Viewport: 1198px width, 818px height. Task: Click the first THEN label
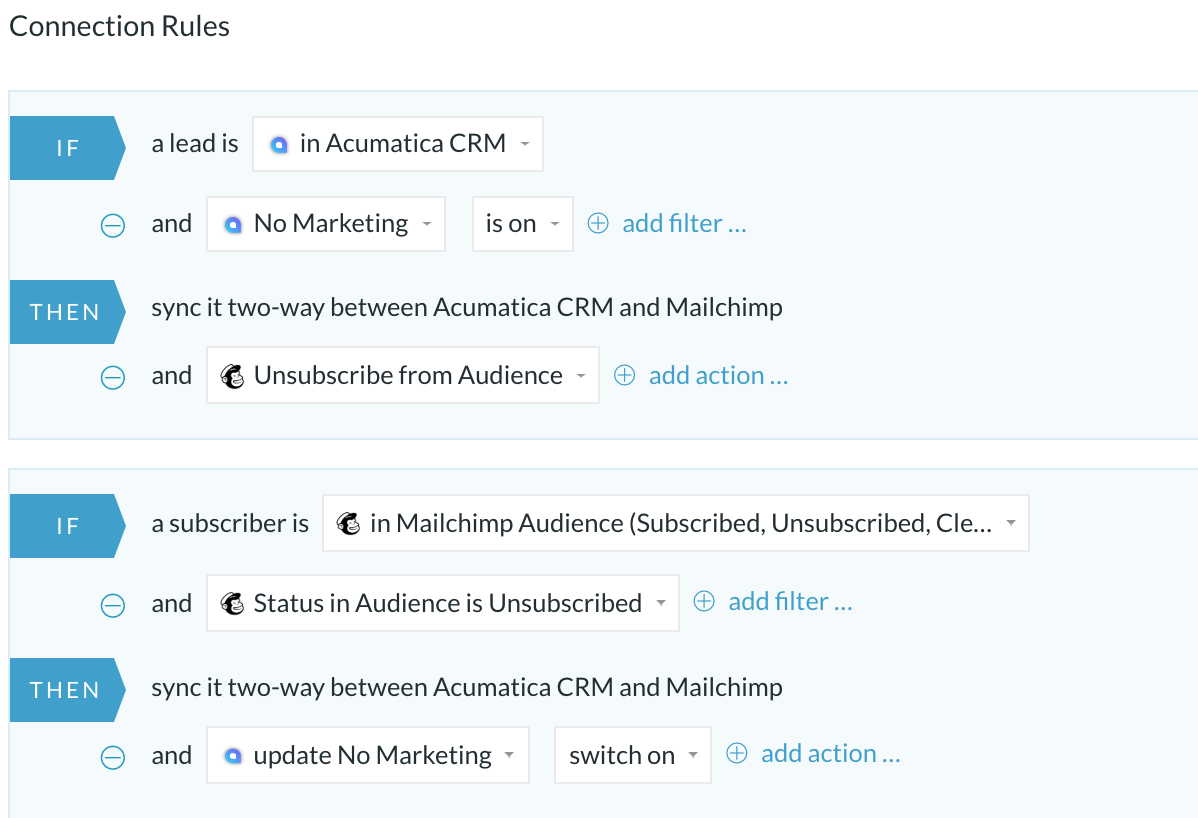[67, 312]
